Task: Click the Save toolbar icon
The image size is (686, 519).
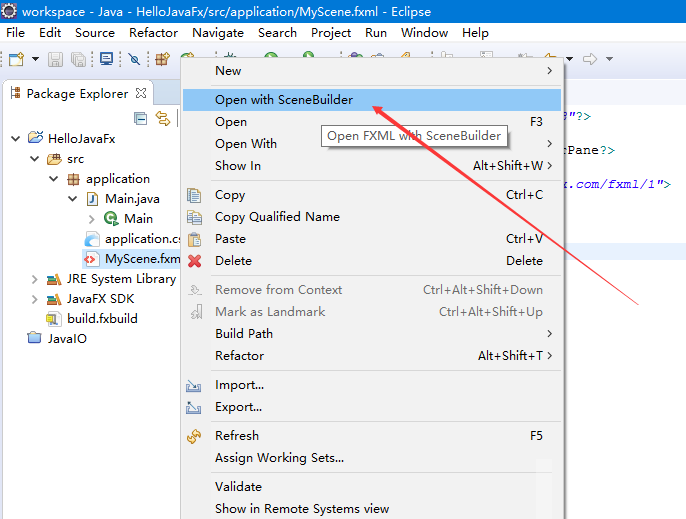Action: [x=55, y=59]
